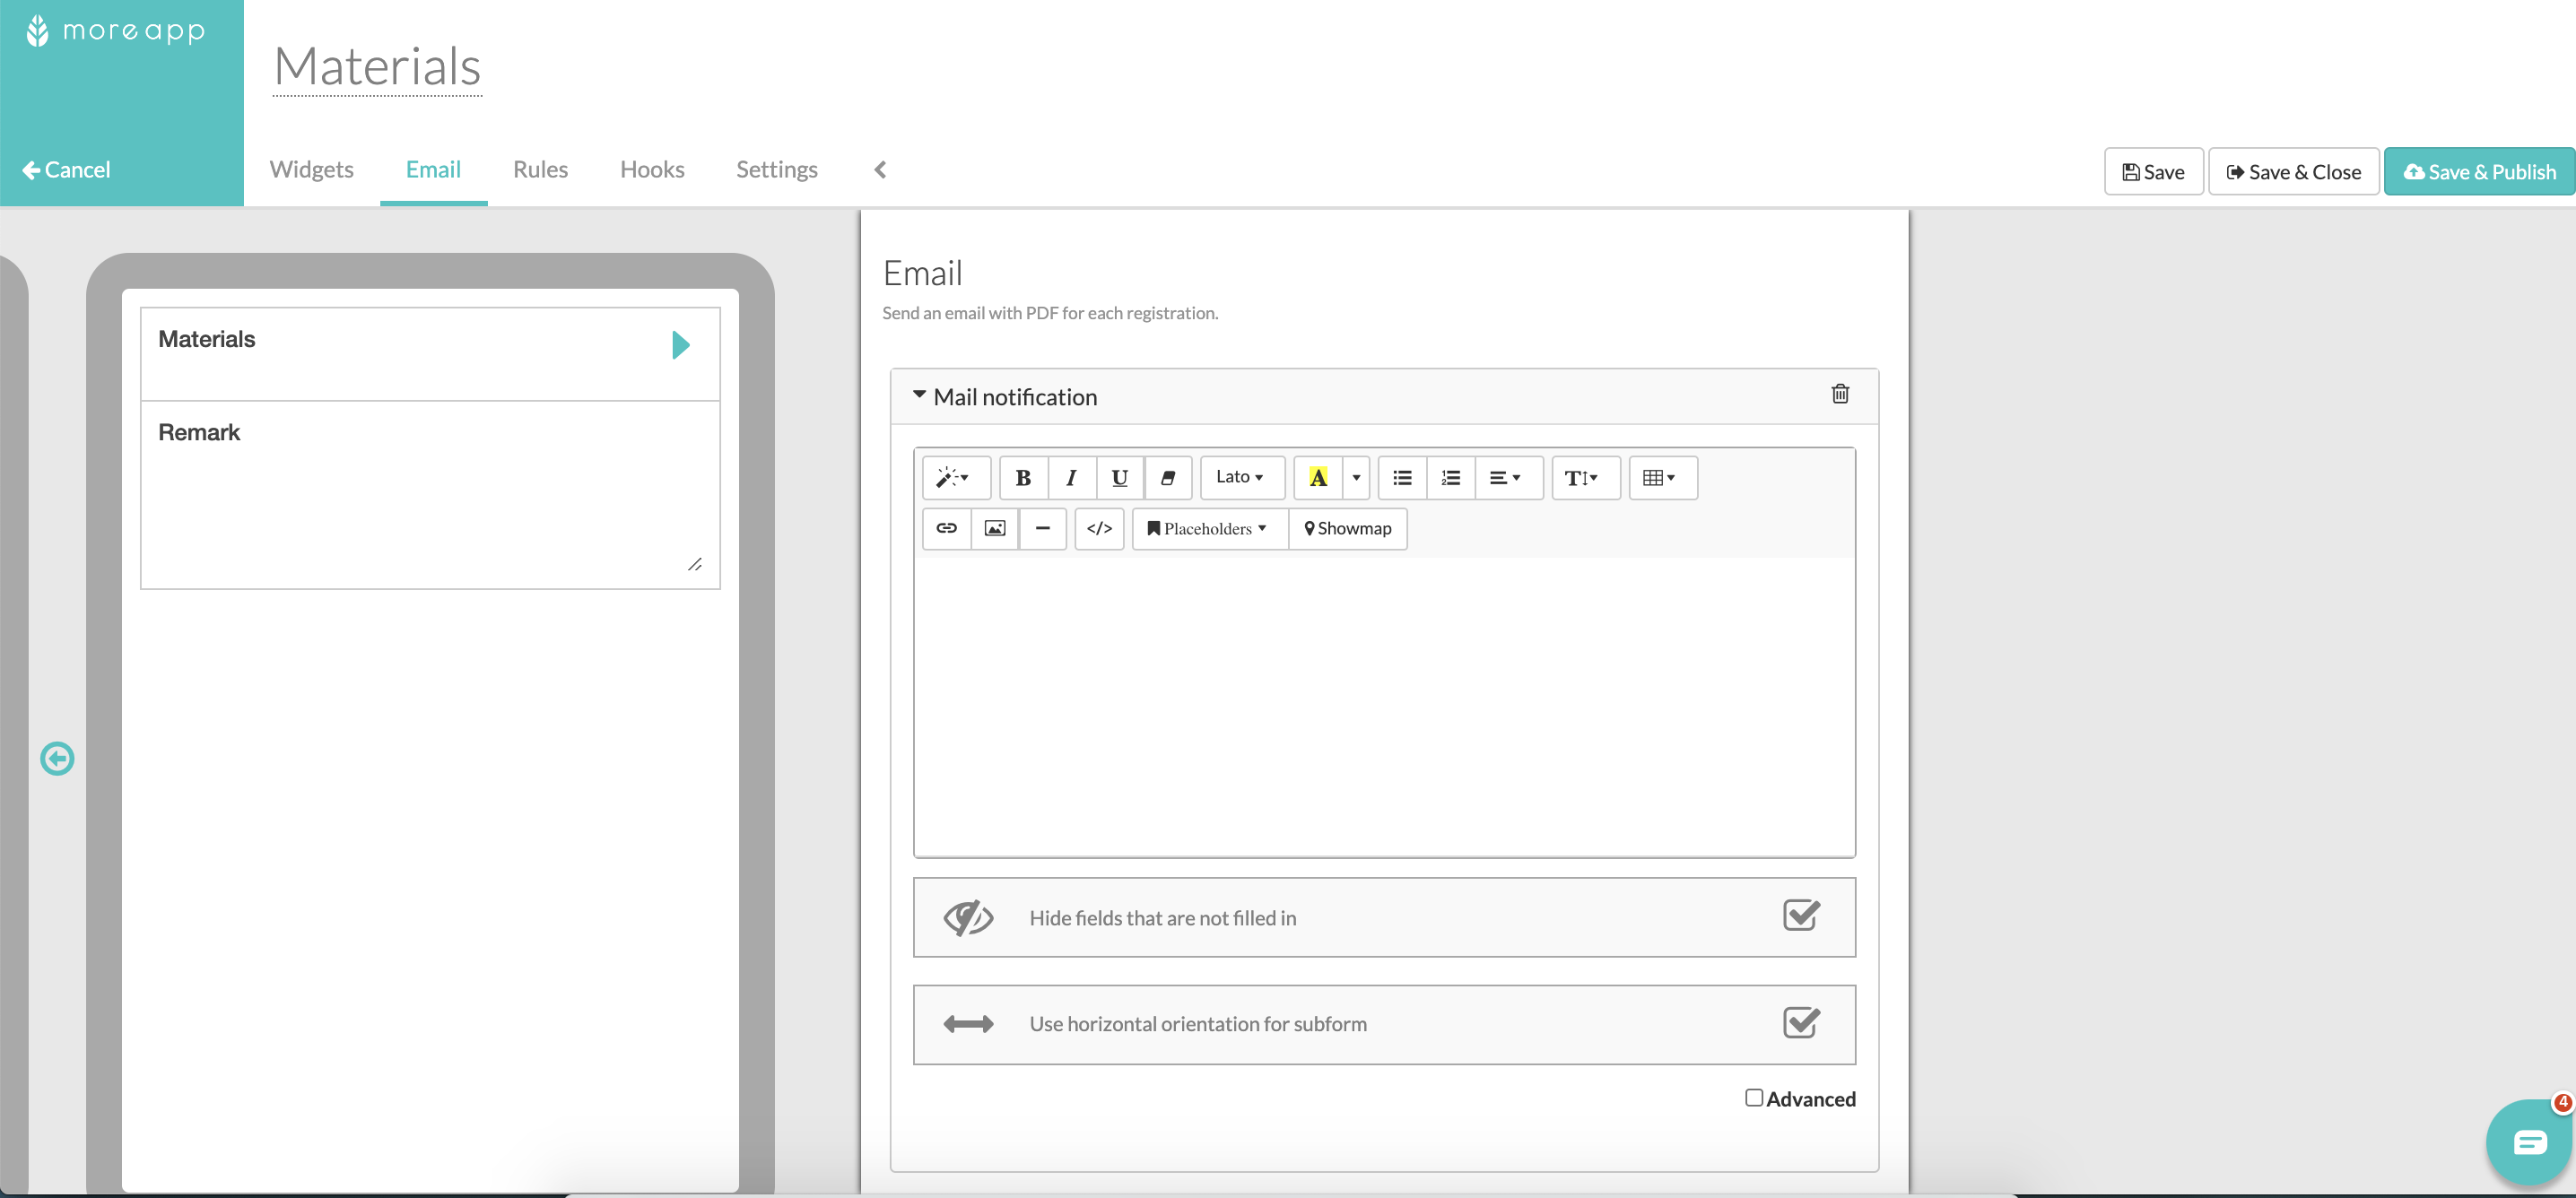The width and height of the screenshot is (2576, 1198).
Task: Switch to the Rules tab
Action: coord(540,169)
